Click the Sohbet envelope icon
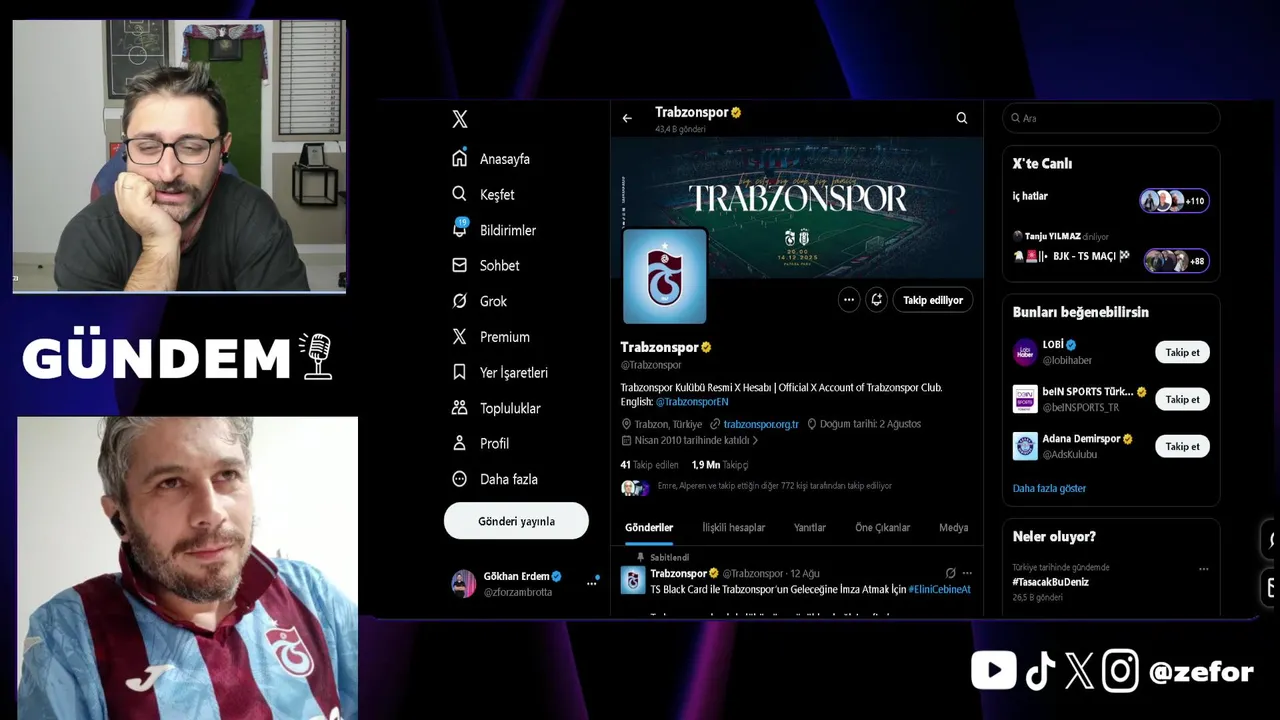The height and width of the screenshot is (720, 1280). click(x=459, y=265)
